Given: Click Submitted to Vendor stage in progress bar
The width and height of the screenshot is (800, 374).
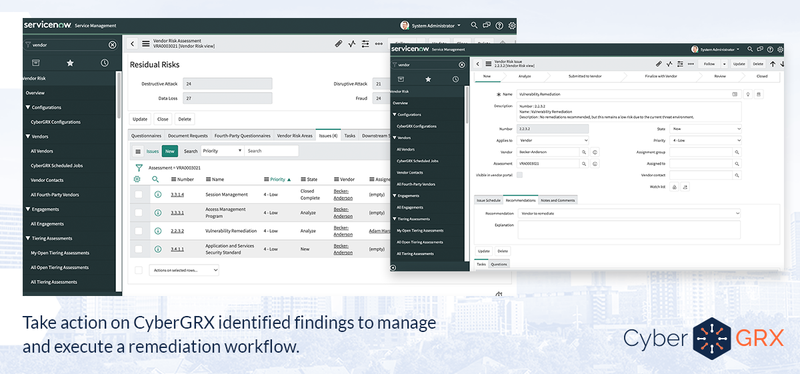Looking at the screenshot, I should pos(585,76).
